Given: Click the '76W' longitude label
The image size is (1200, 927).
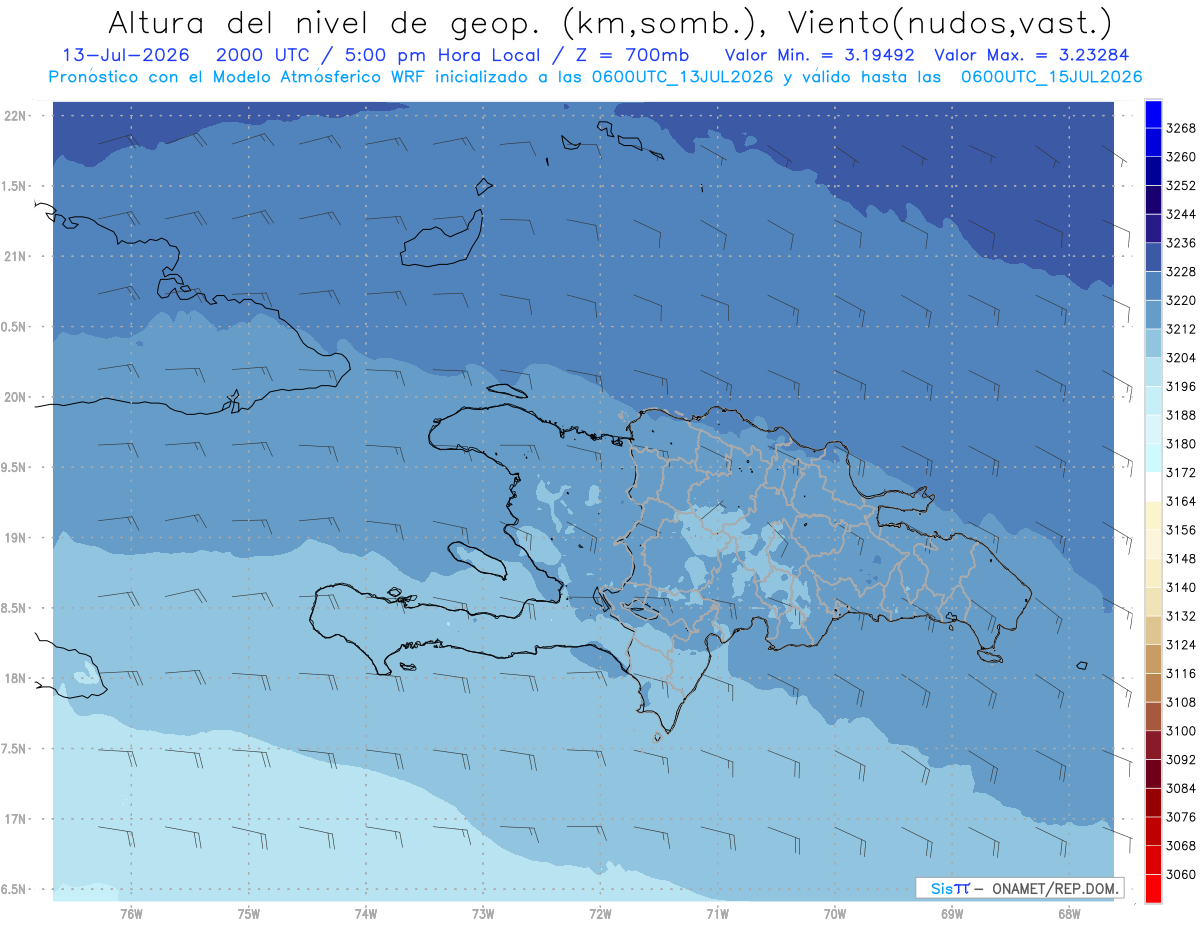Looking at the screenshot, I should click(x=131, y=913).
